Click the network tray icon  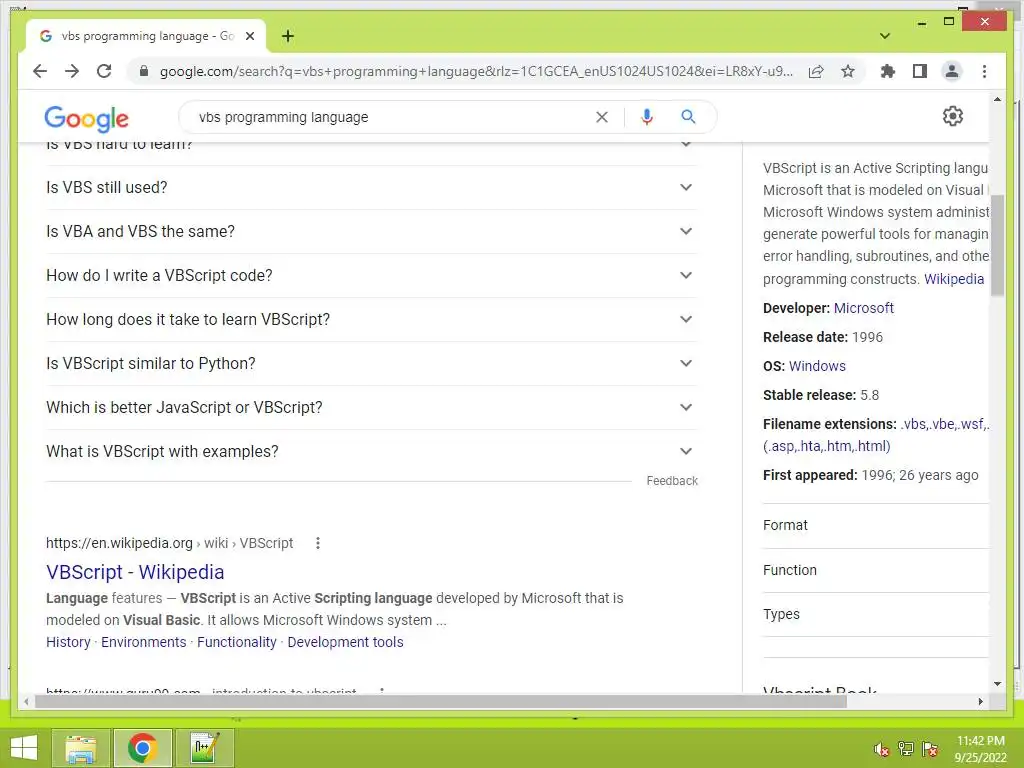pyautogui.click(x=906, y=749)
